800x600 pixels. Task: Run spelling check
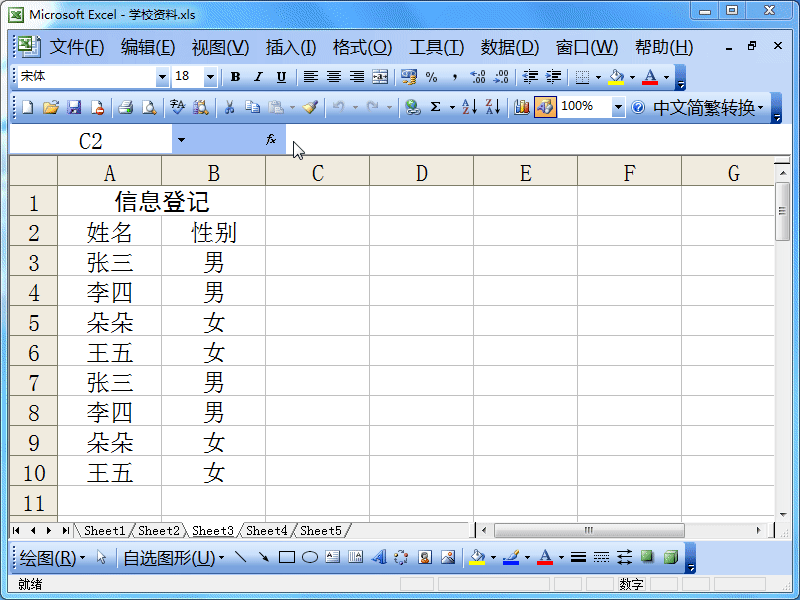click(178, 107)
